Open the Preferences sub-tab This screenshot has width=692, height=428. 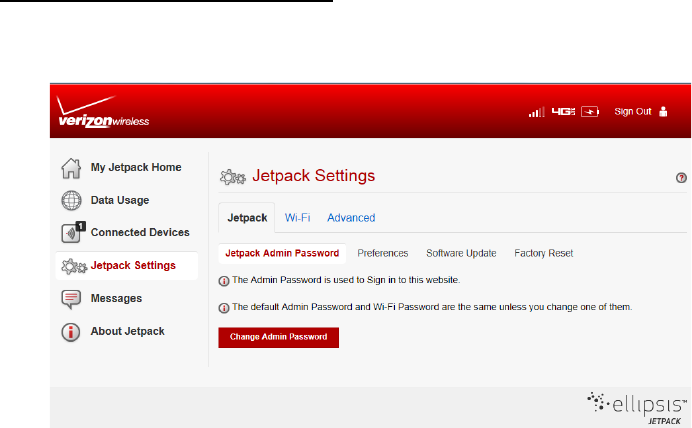tap(383, 253)
